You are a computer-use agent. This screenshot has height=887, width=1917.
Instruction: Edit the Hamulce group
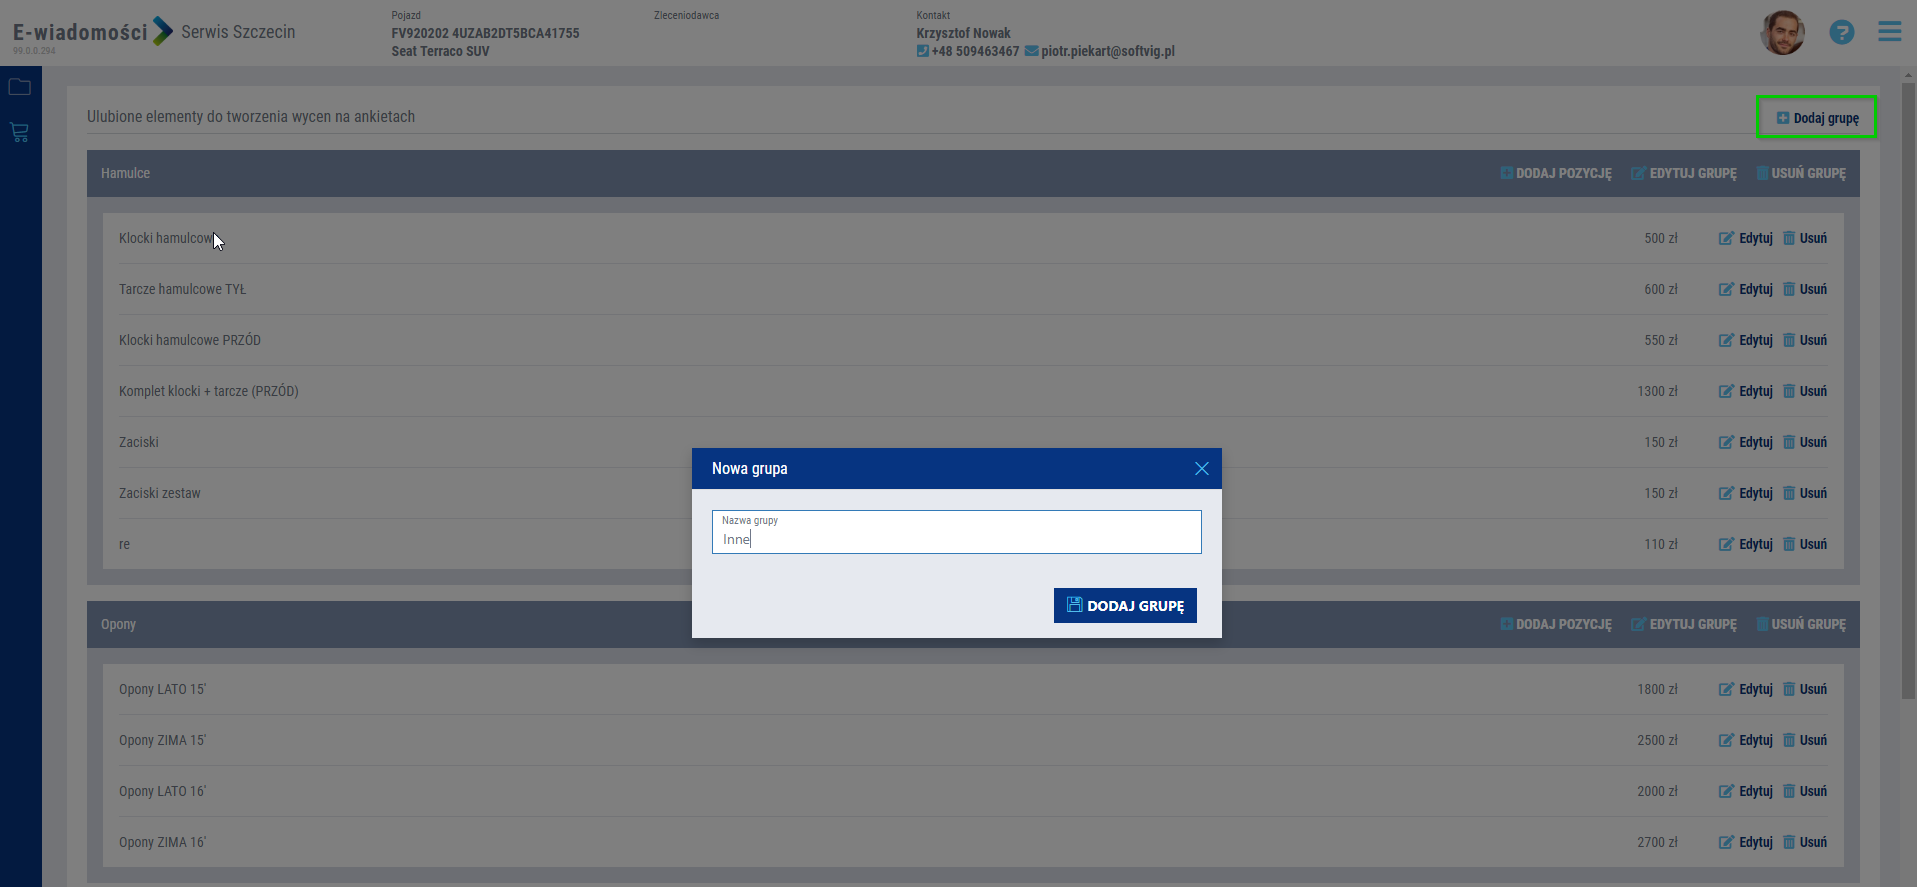1684,173
